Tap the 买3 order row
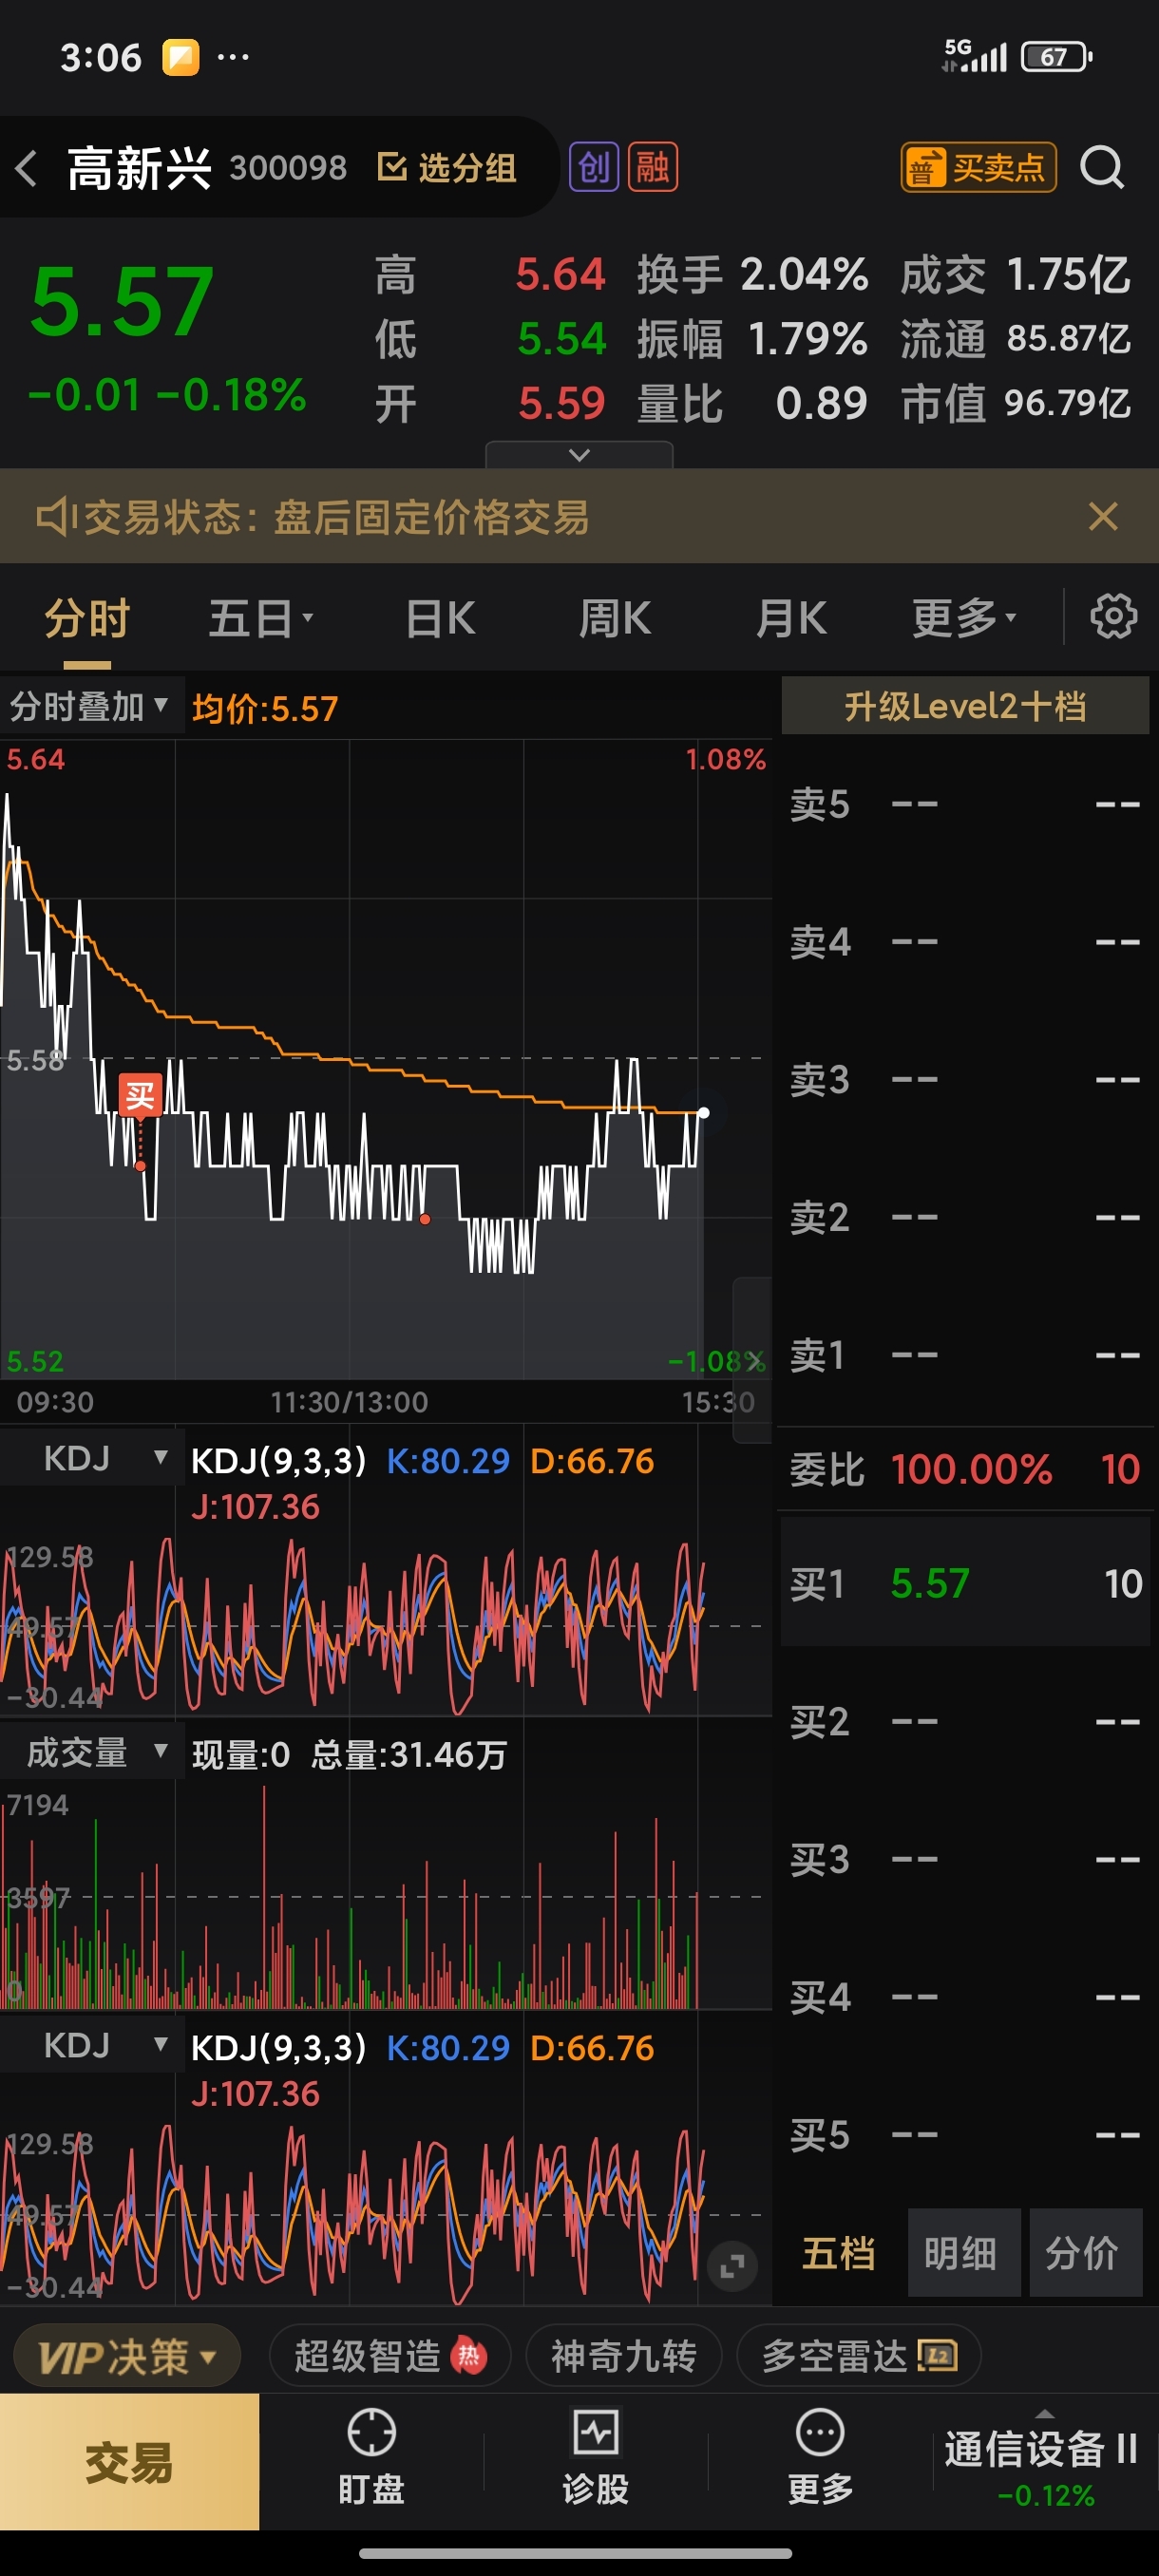 coord(965,1859)
